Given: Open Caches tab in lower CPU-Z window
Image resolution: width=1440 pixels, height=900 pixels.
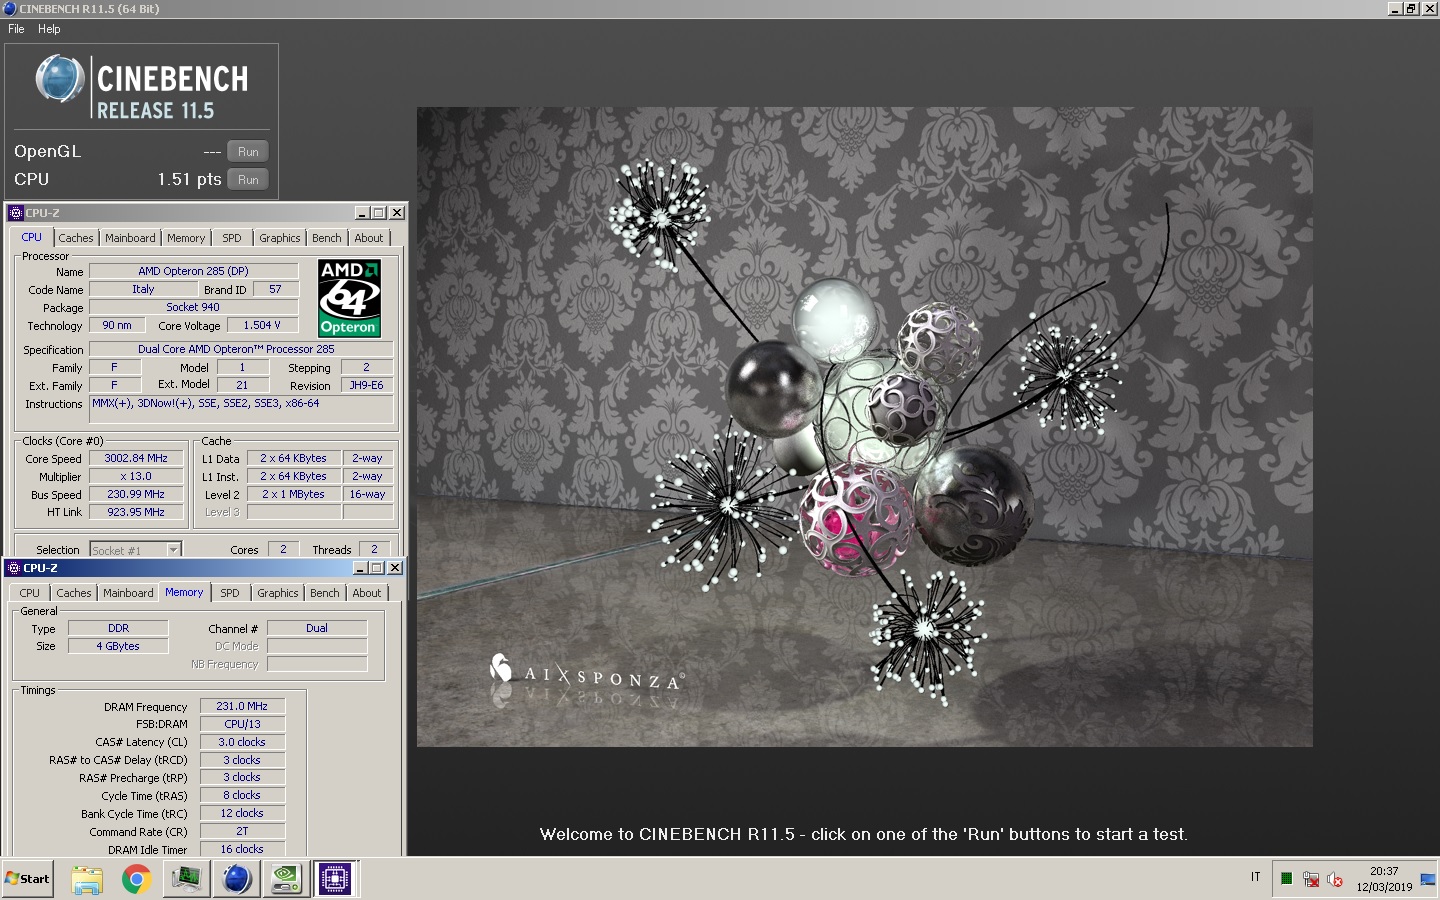Looking at the screenshot, I should tap(74, 593).
